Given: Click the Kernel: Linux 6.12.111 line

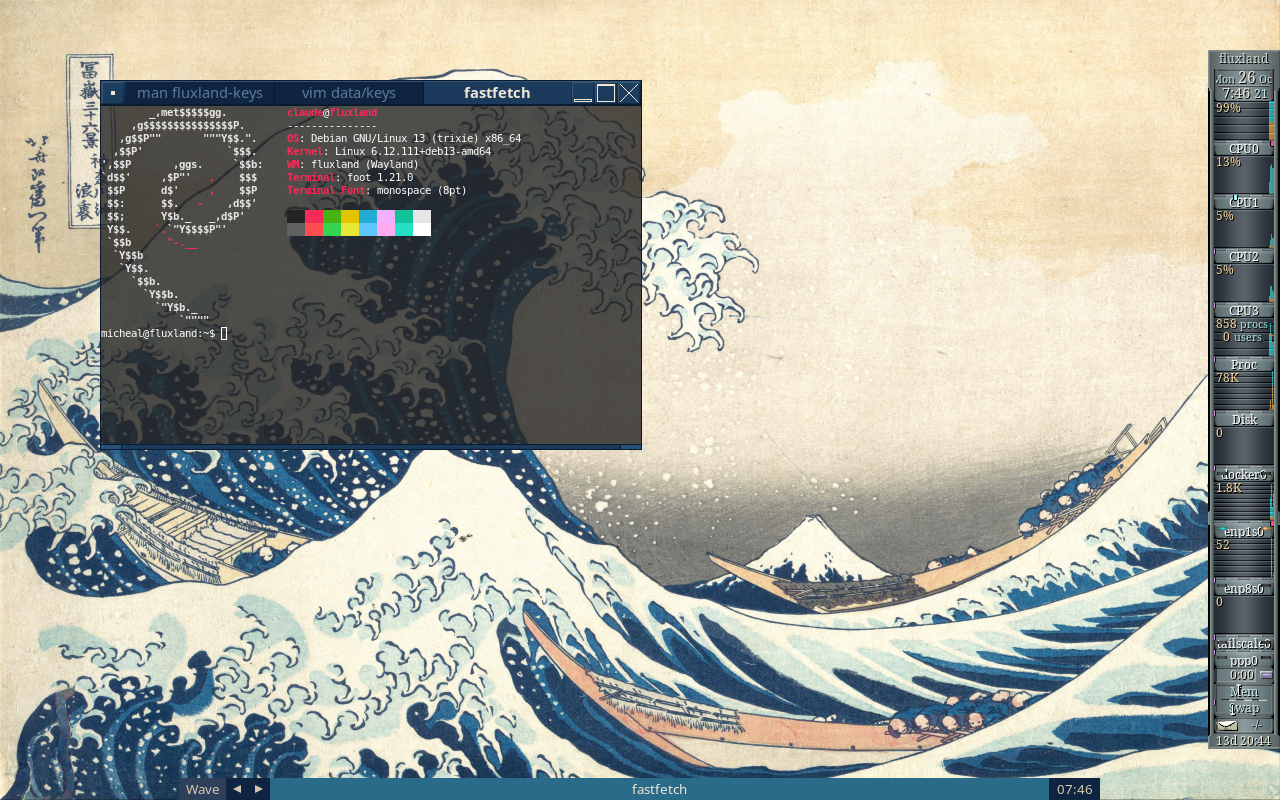Looking at the screenshot, I should tap(389, 151).
